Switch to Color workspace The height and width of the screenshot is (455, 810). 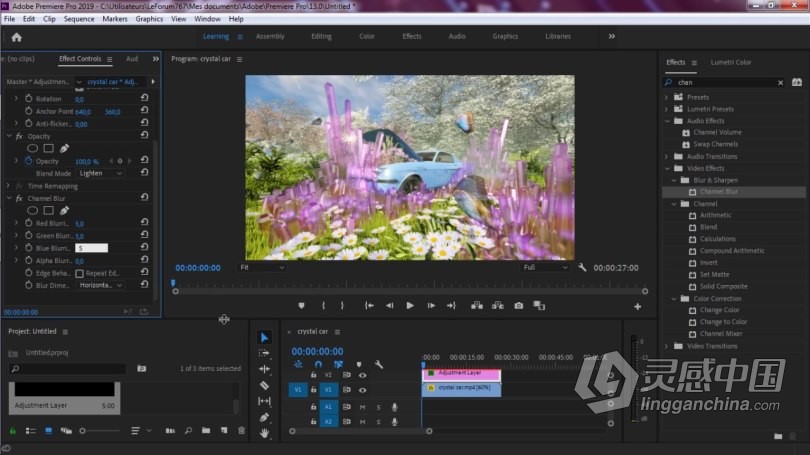tap(367, 36)
